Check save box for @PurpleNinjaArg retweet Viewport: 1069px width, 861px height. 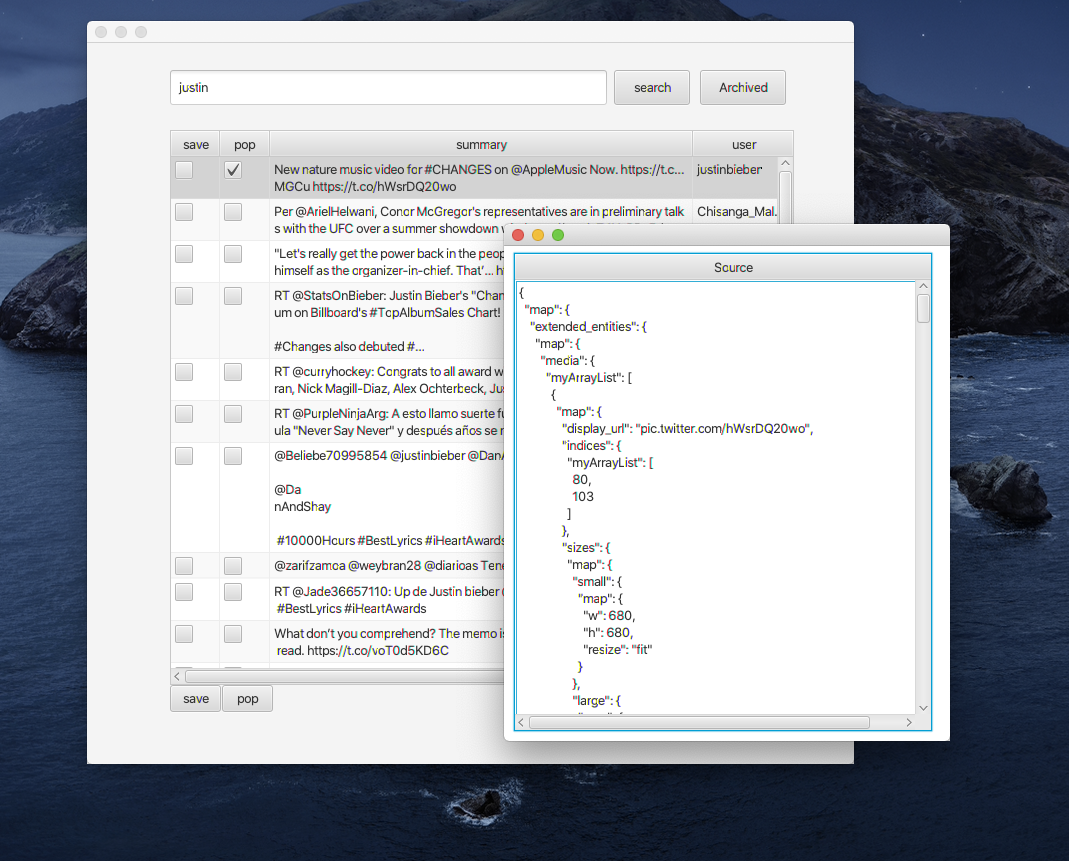pyautogui.click(x=184, y=414)
